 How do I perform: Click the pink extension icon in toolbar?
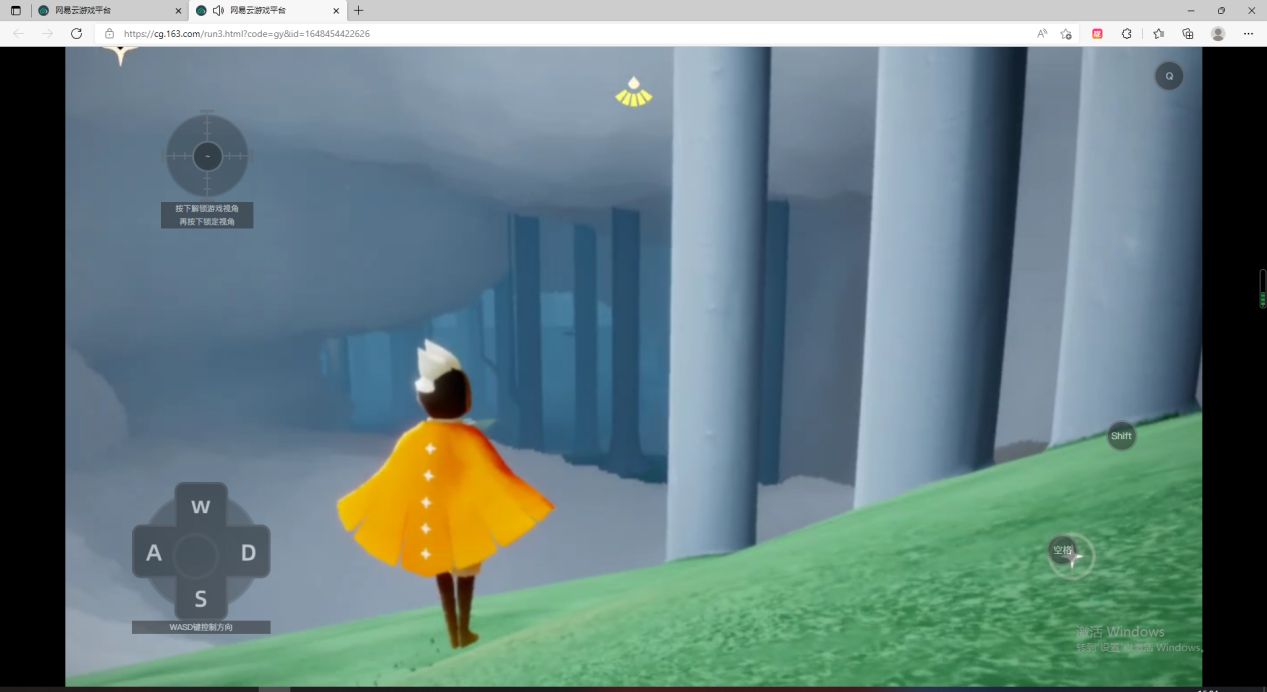(x=1097, y=33)
